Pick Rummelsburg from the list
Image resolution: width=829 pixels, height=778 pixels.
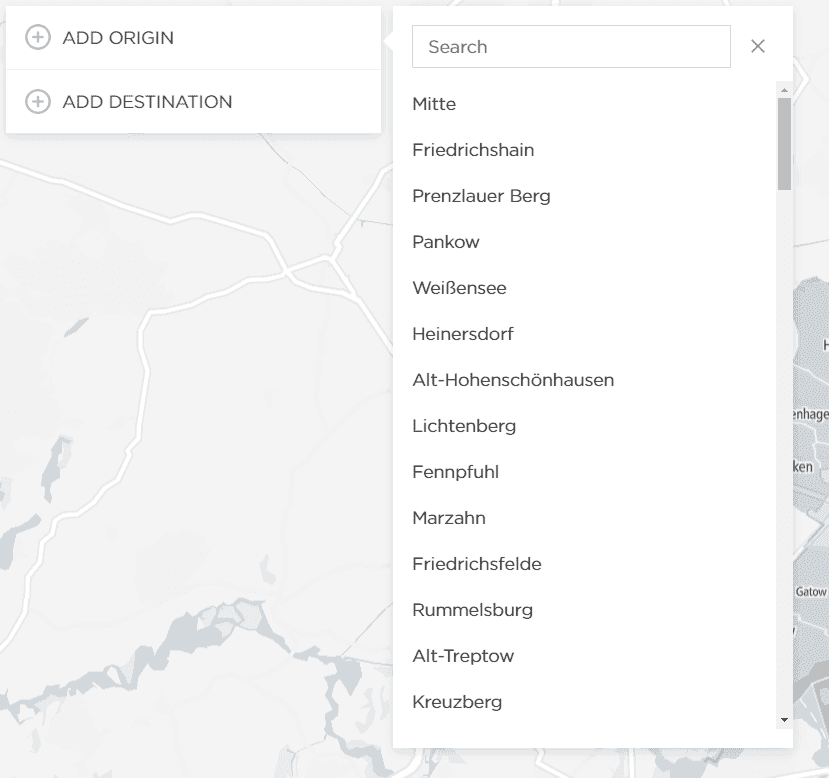pos(472,610)
